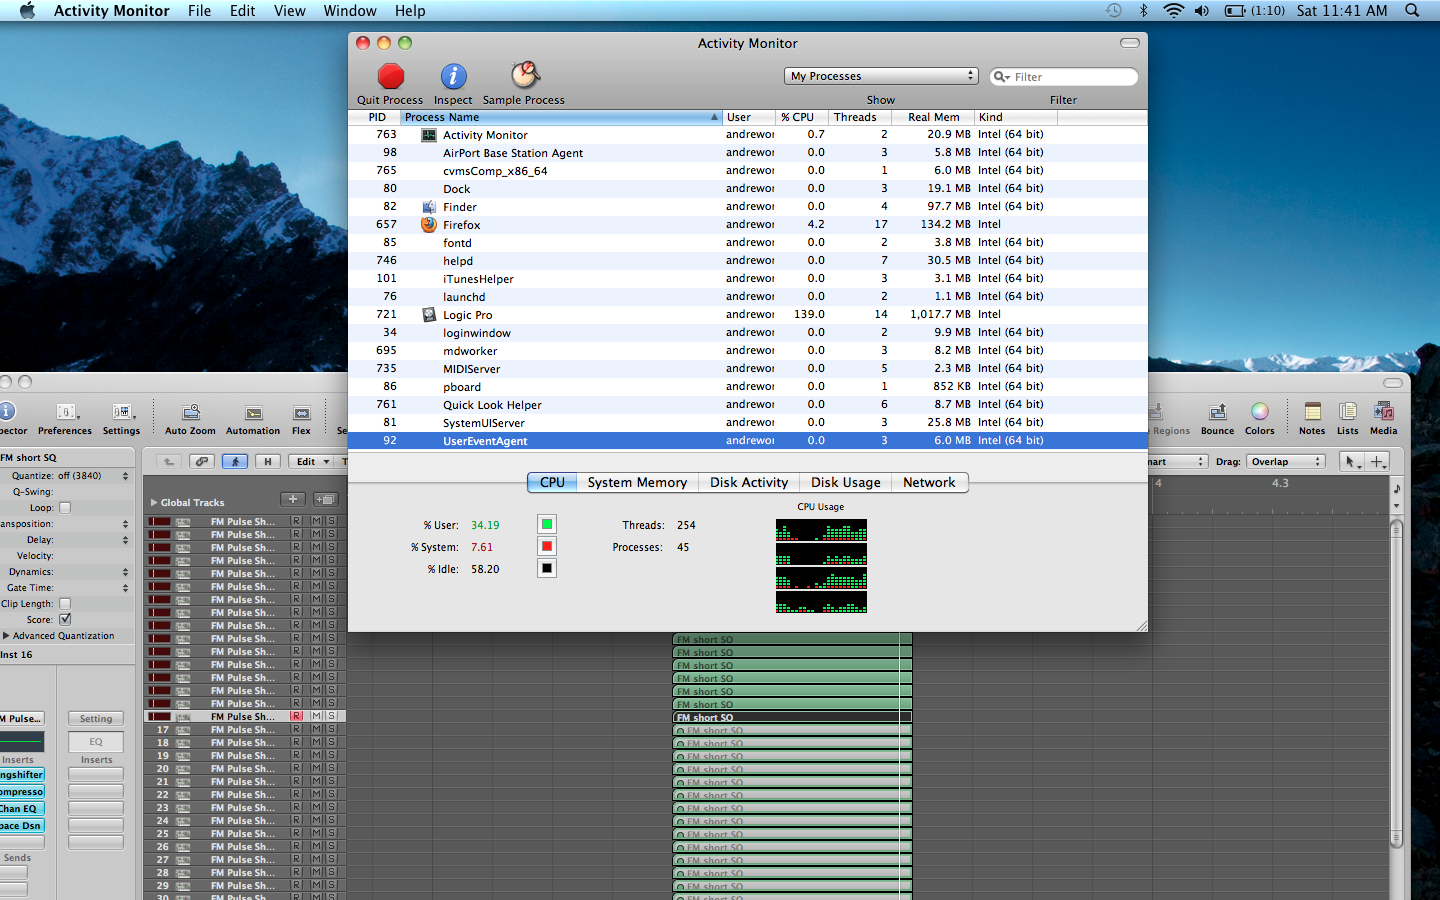
Task: Click the Time Machine icon in menu bar
Action: (x=1113, y=10)
